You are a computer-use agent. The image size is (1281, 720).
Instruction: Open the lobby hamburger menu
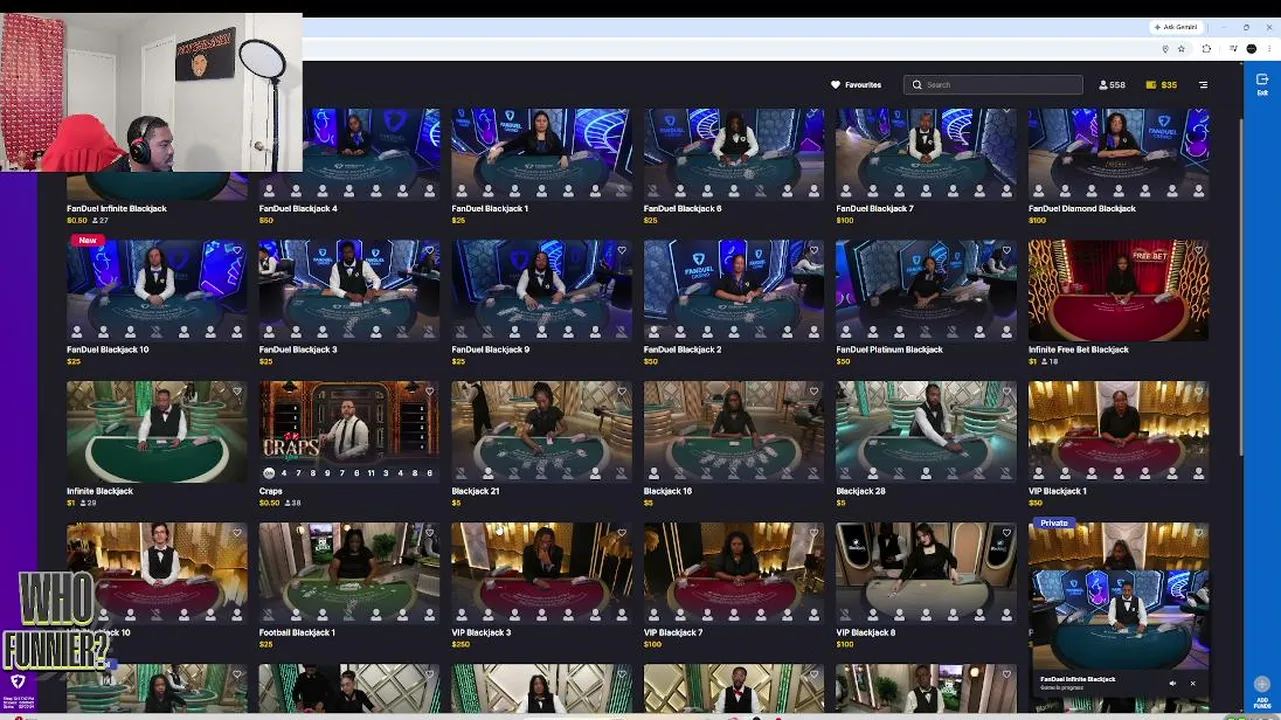pos(1203,85)
